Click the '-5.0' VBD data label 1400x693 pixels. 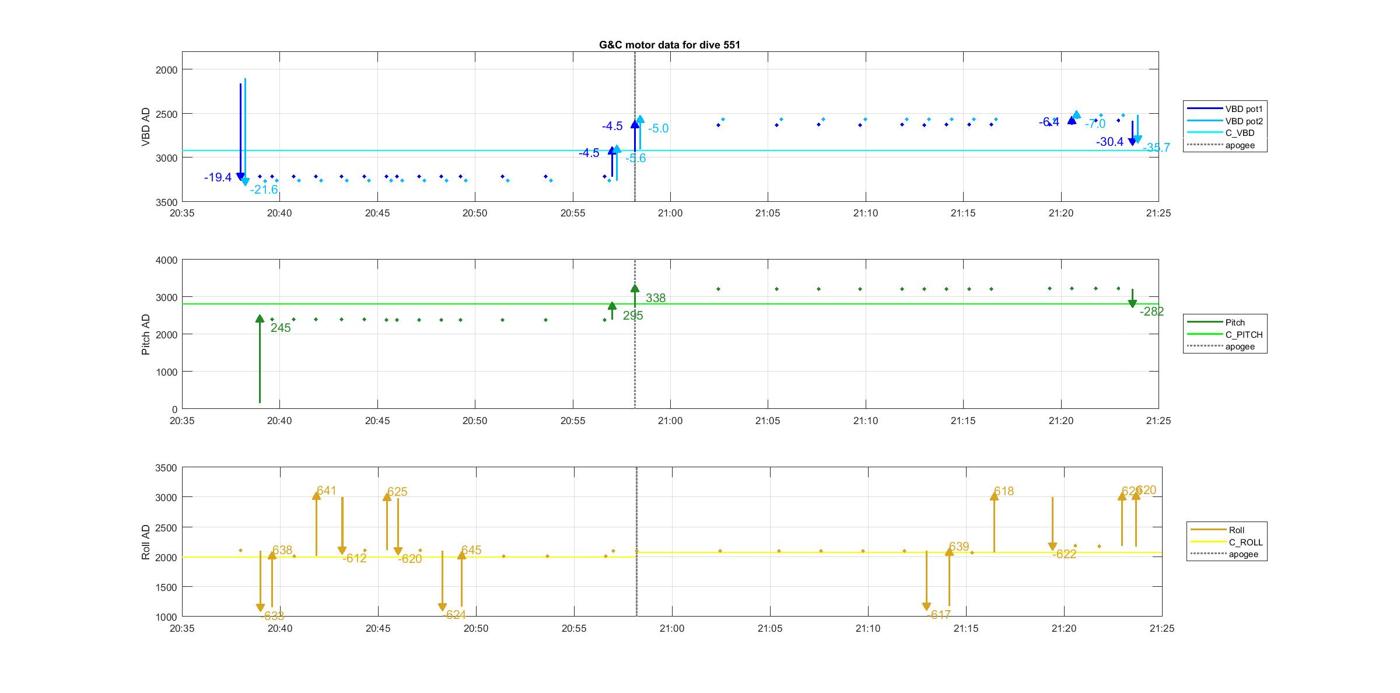click(x=658, y=129)
